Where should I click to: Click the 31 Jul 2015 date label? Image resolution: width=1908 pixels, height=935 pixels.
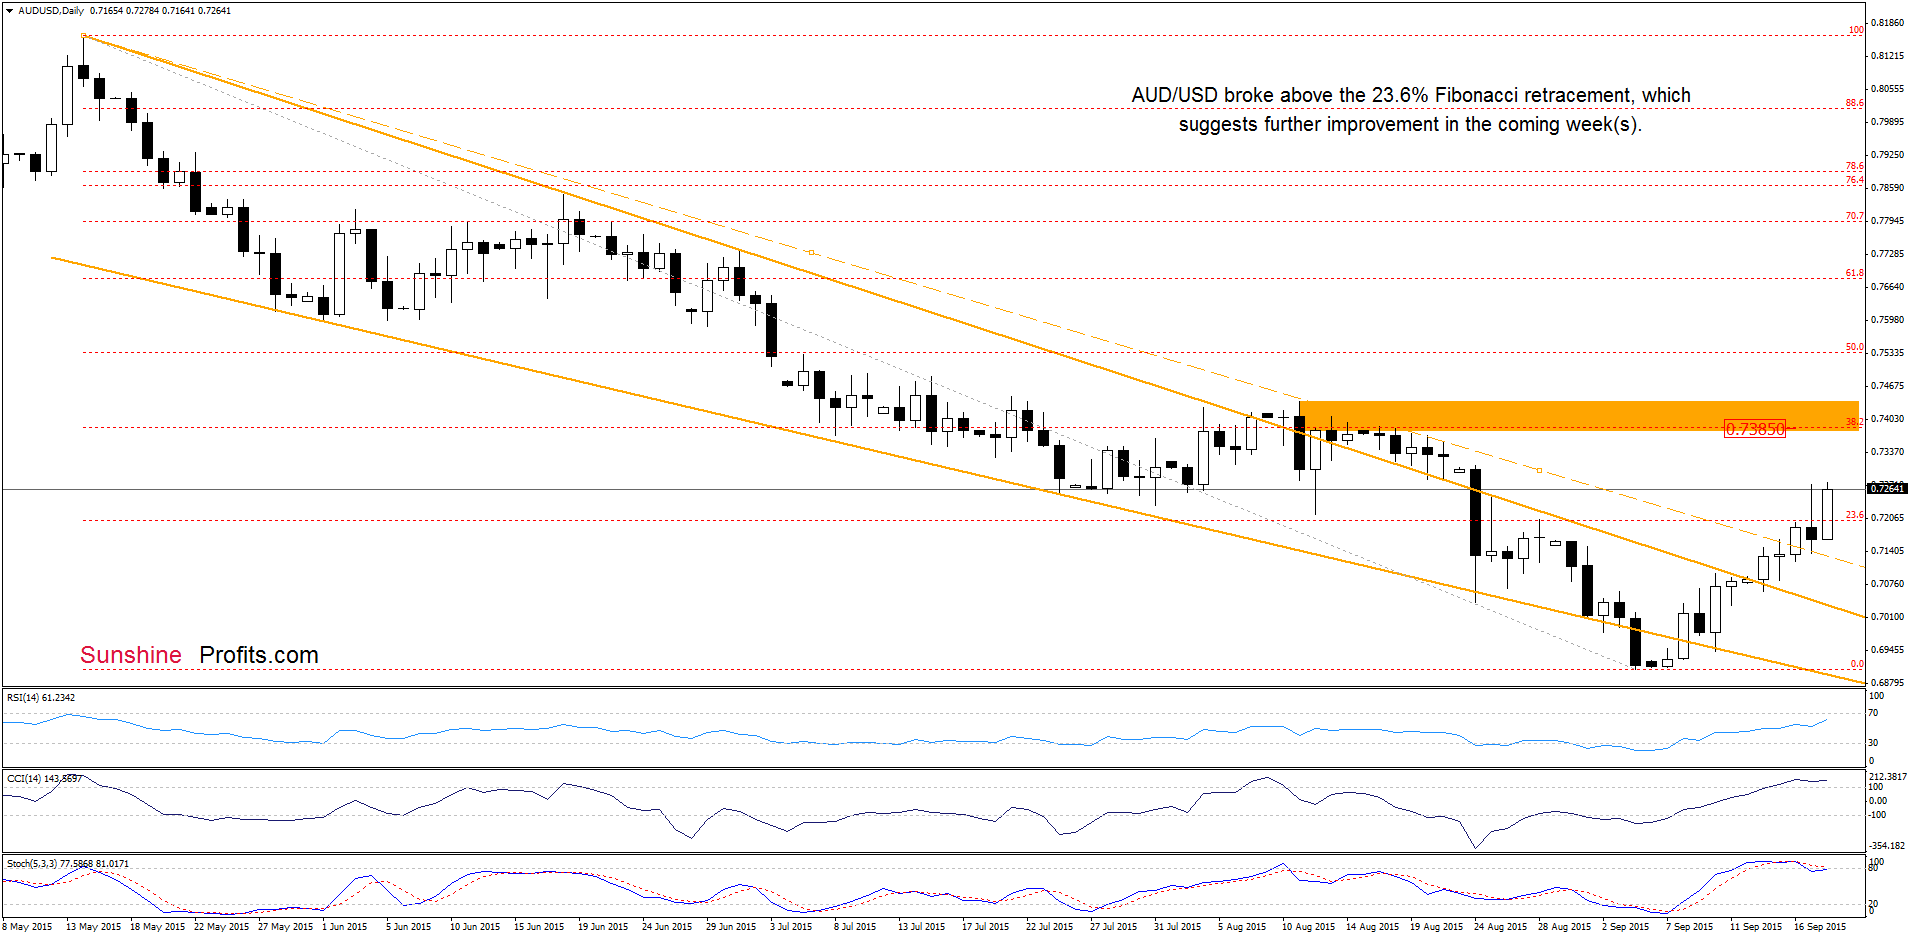(x=1179, y=927)
